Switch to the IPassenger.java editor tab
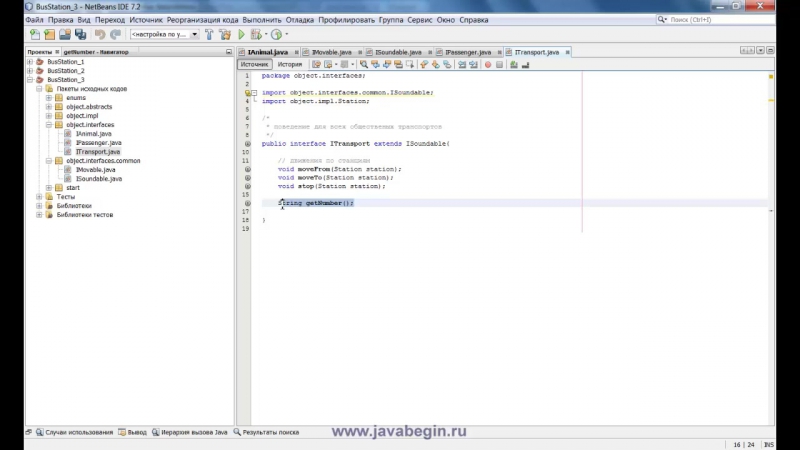800x450 pixels. point(469,51)
